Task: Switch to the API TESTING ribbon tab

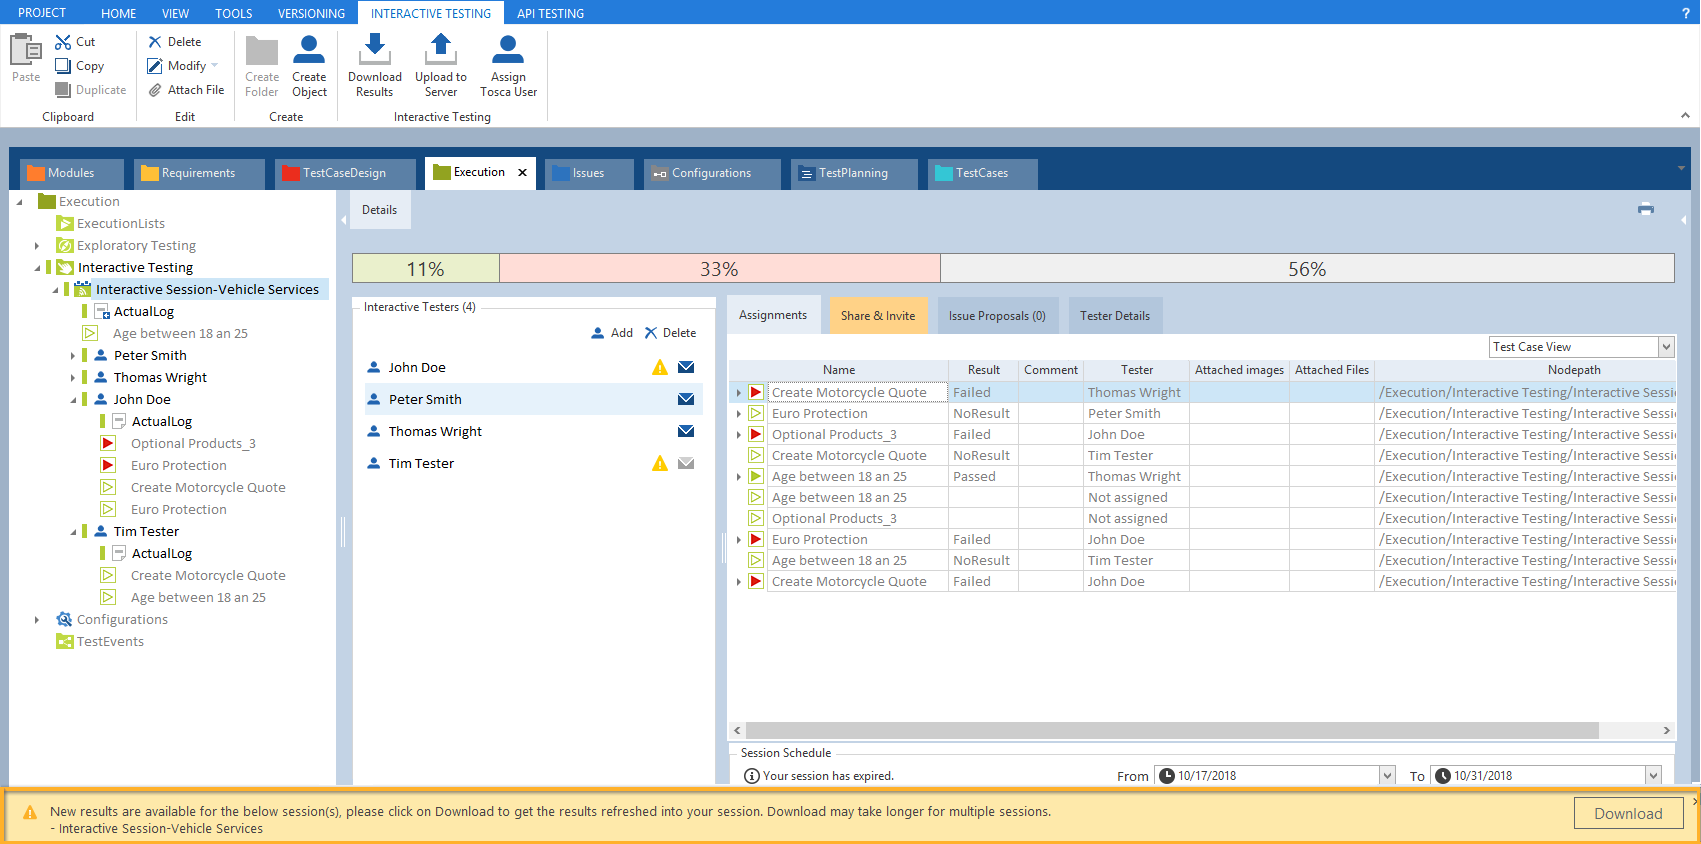Action: click(550, 13)
